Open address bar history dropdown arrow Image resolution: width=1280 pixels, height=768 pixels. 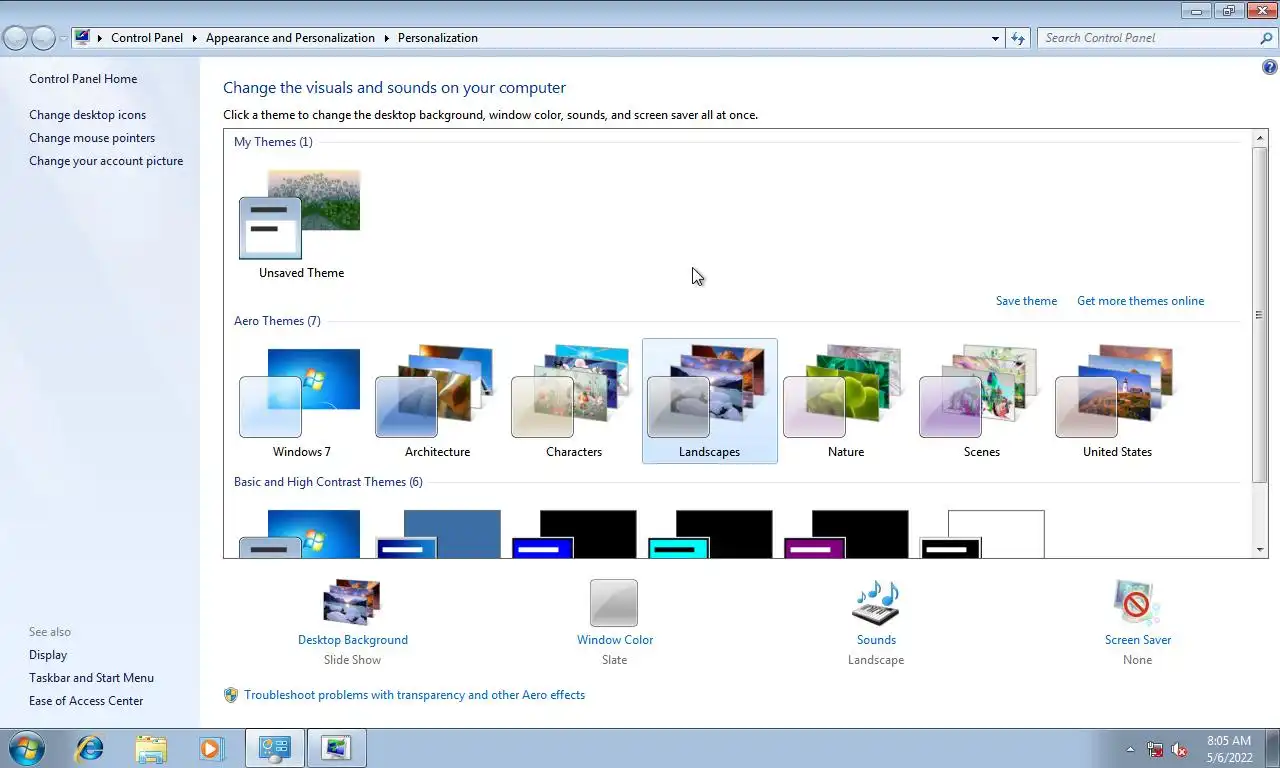coord(995,38)
